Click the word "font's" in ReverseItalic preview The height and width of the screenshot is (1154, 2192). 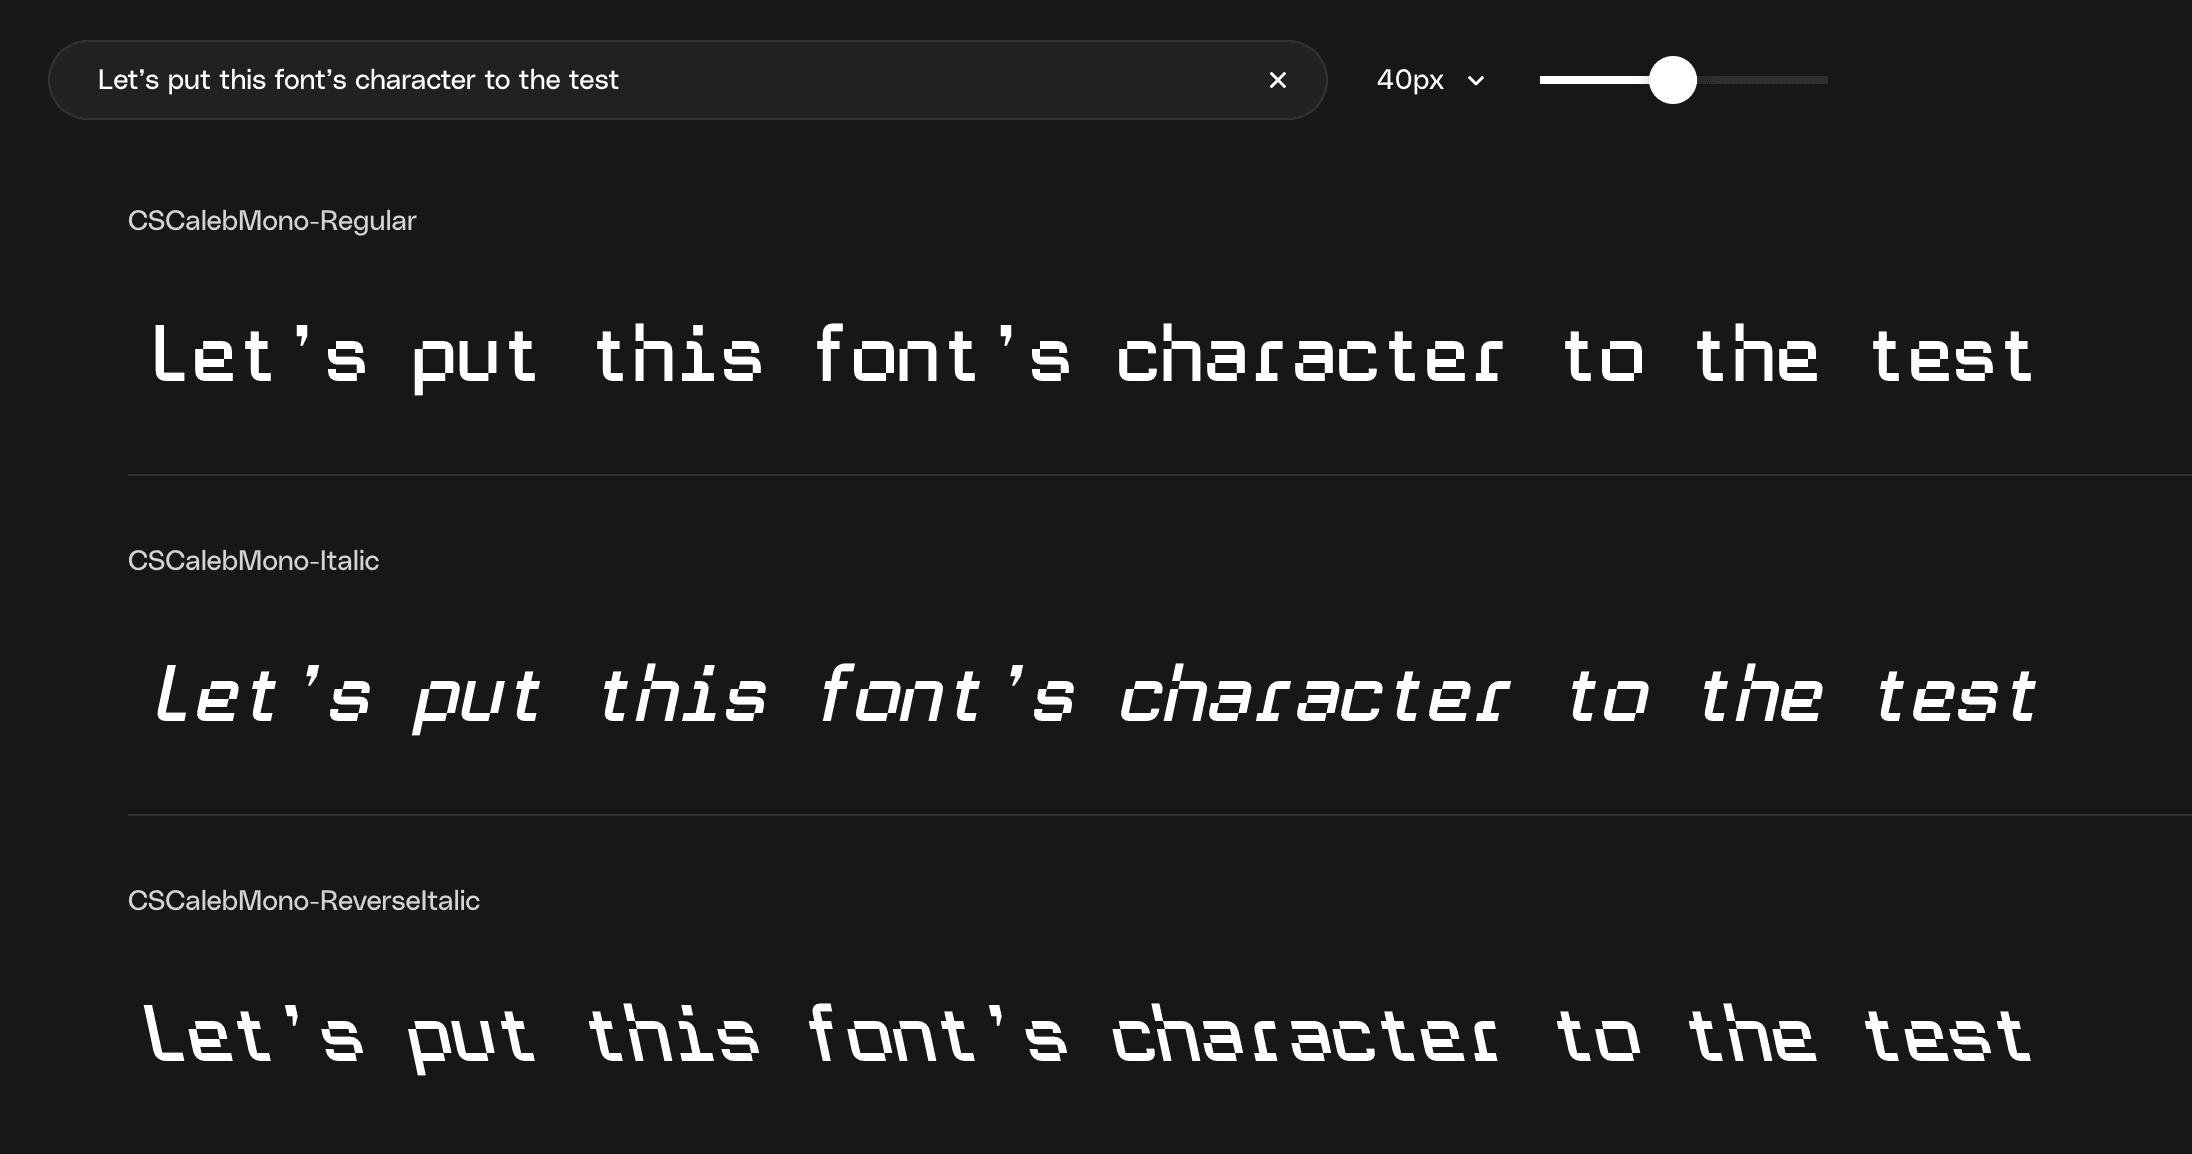click(x=936, y=1036)
